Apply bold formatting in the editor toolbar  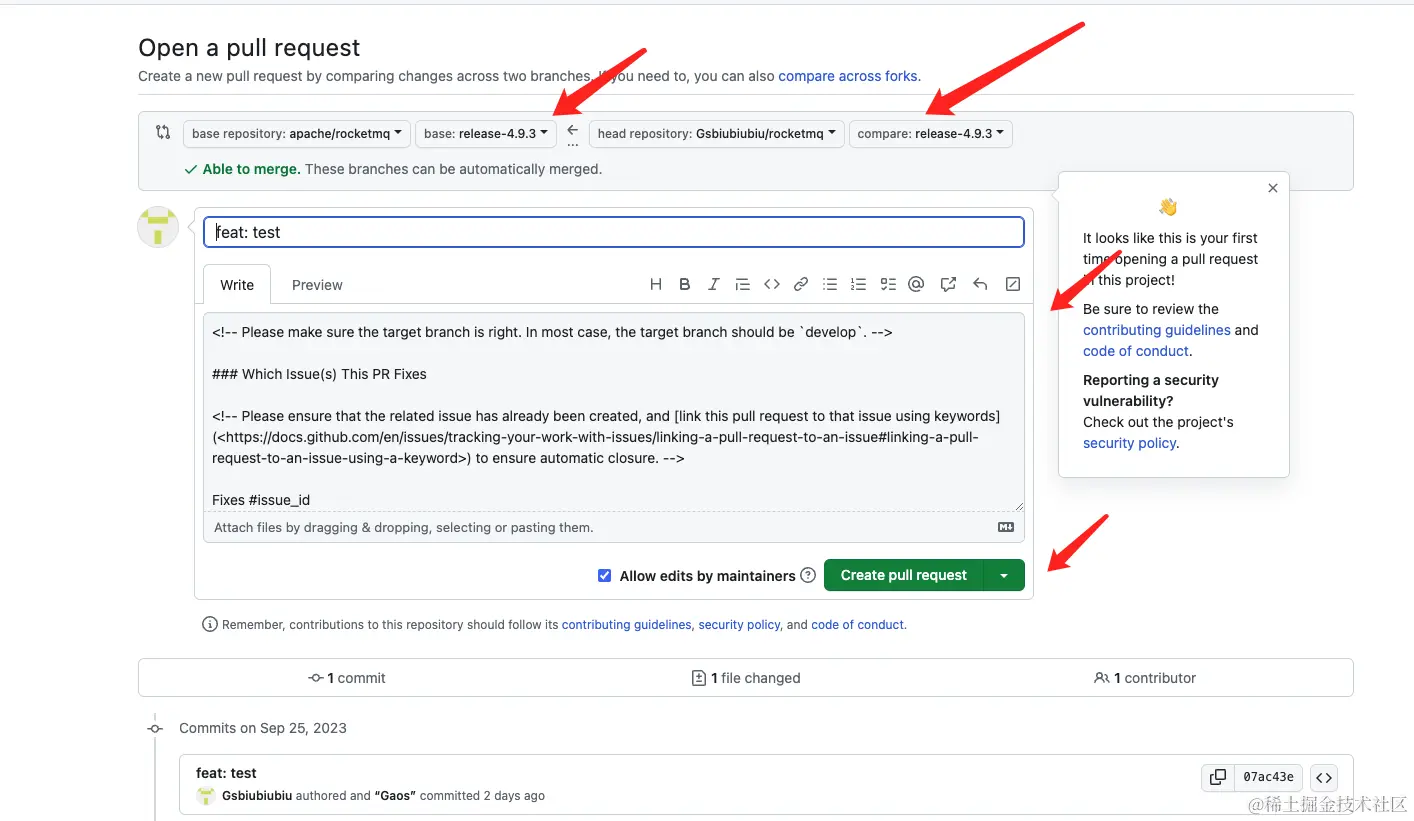[685, 285]
